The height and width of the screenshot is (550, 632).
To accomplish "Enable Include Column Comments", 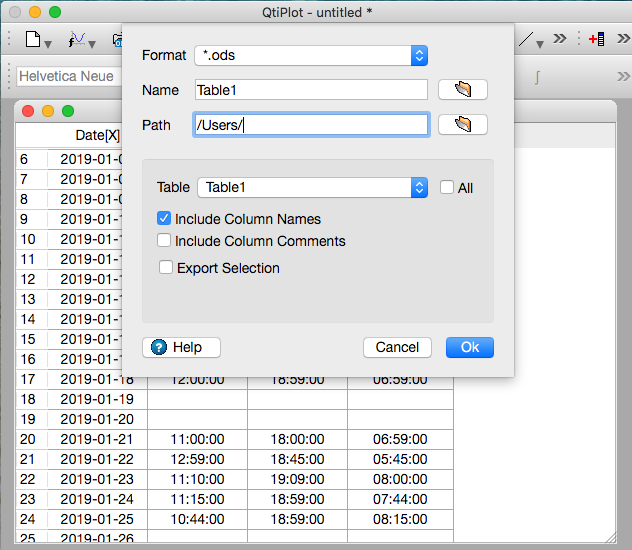I will (164, 241).
